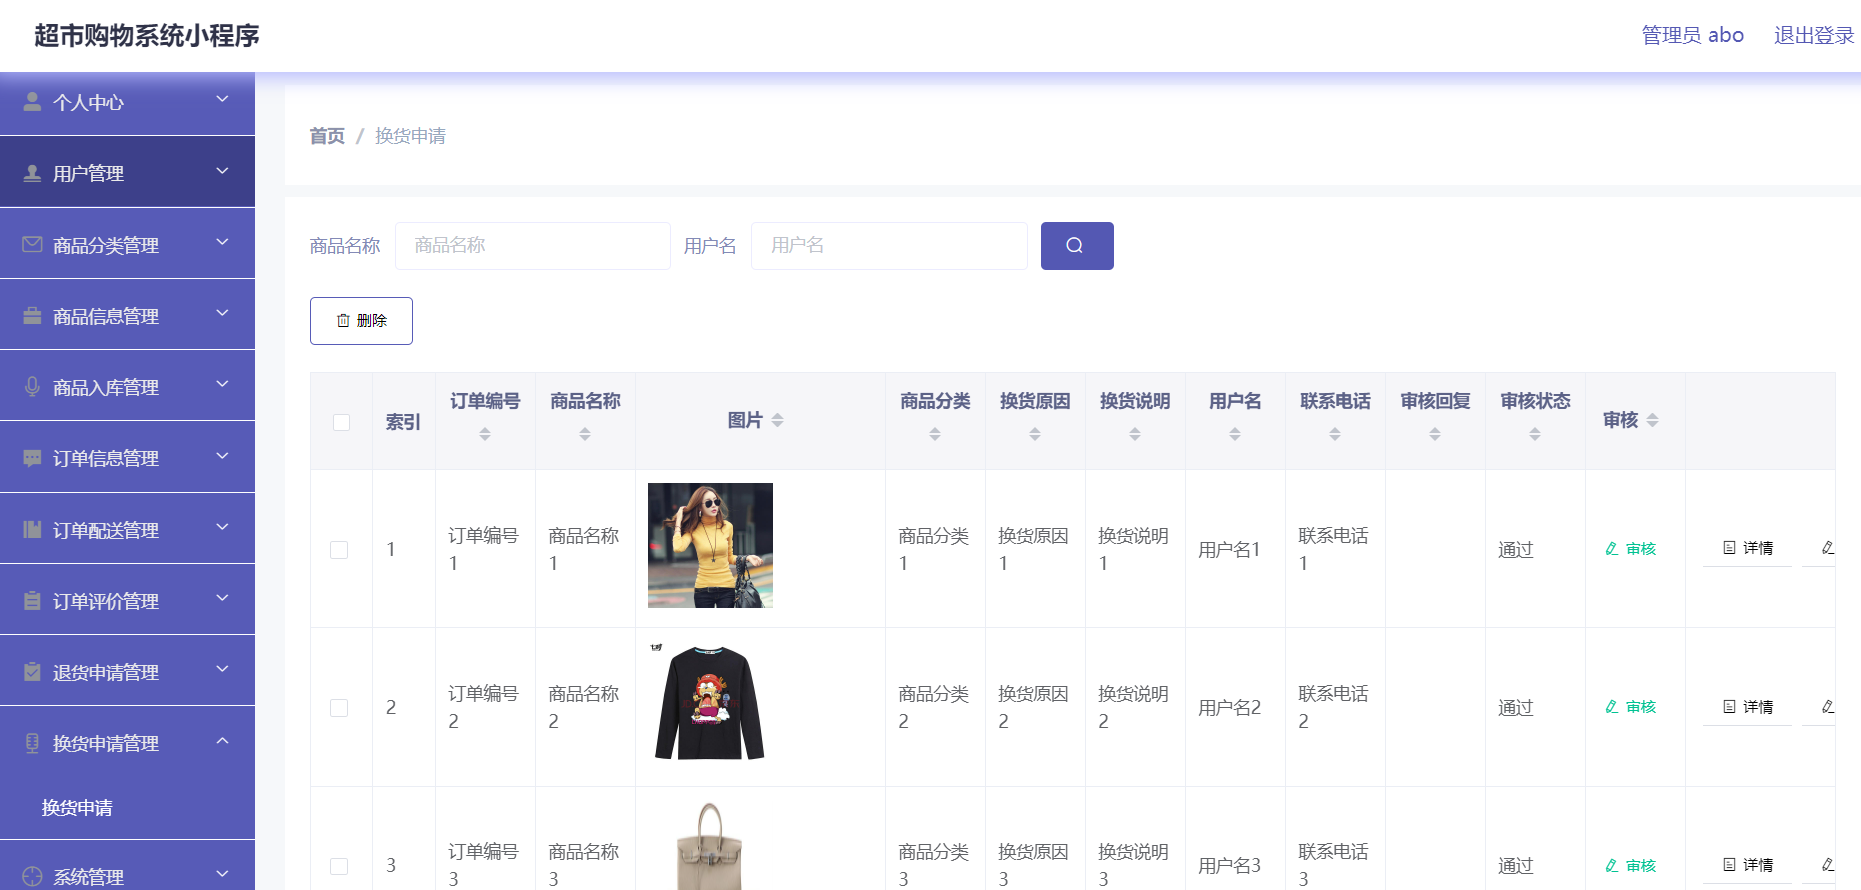Sort the 图片 column
Image resolution: width=1861 pixels, height=890 pixels.
point(778,420)
